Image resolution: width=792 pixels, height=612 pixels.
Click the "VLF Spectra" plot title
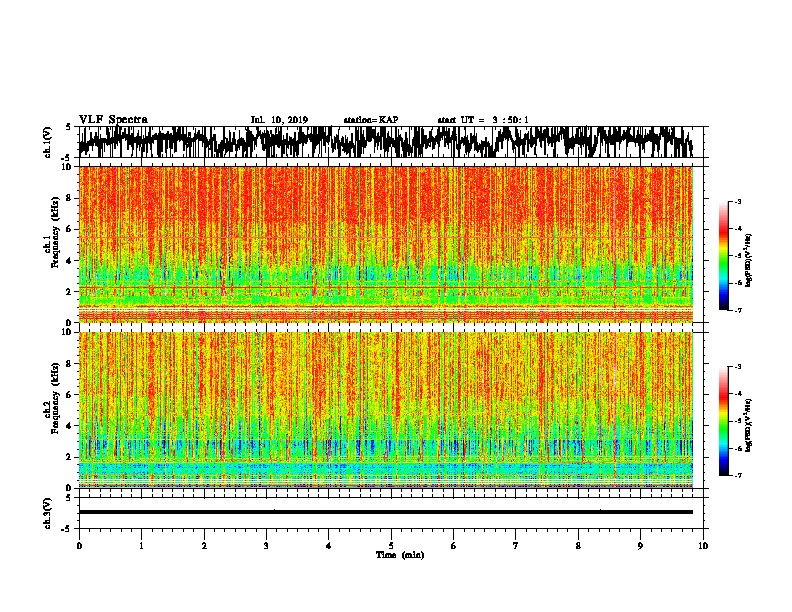tap(113, 120)
